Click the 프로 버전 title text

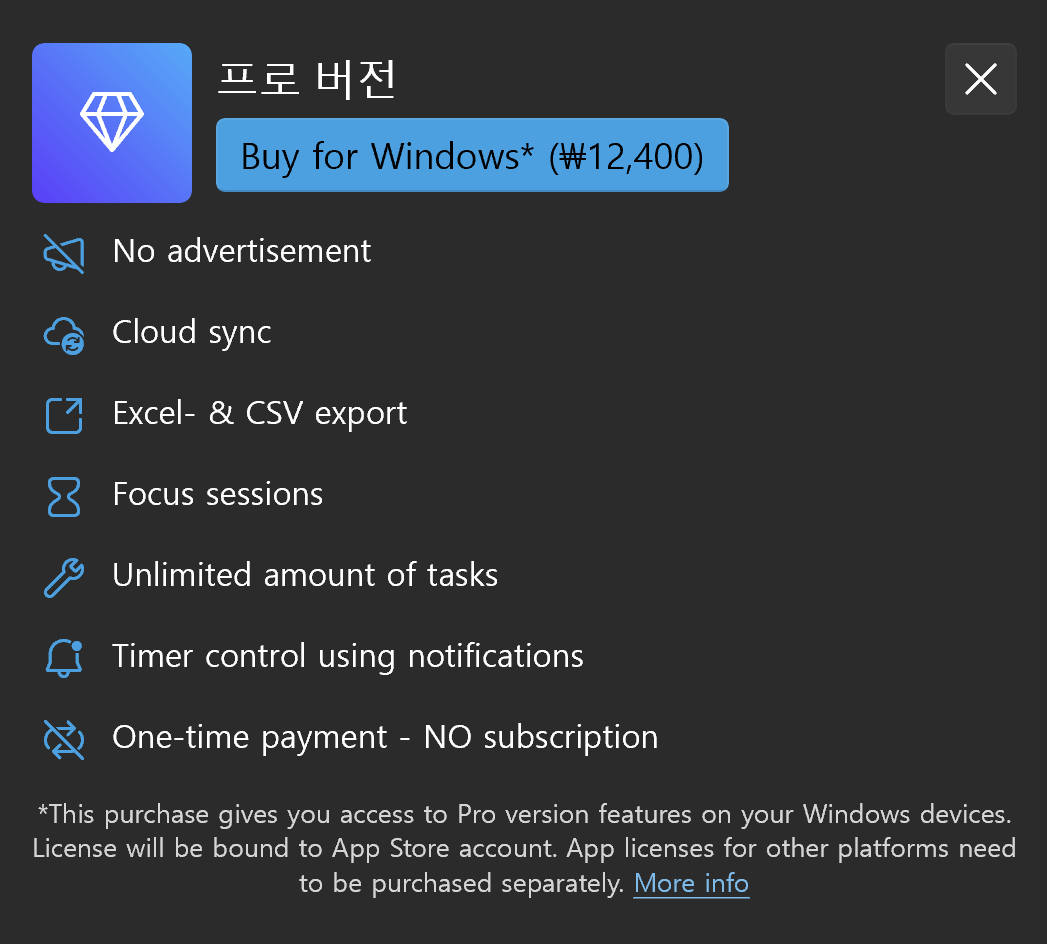click(305, 82)
